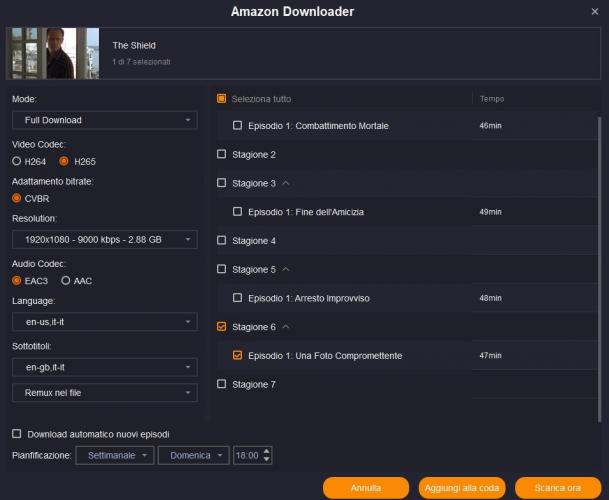Select AAC audio codec
The image size is (609, 500).
tap(66, 280)
